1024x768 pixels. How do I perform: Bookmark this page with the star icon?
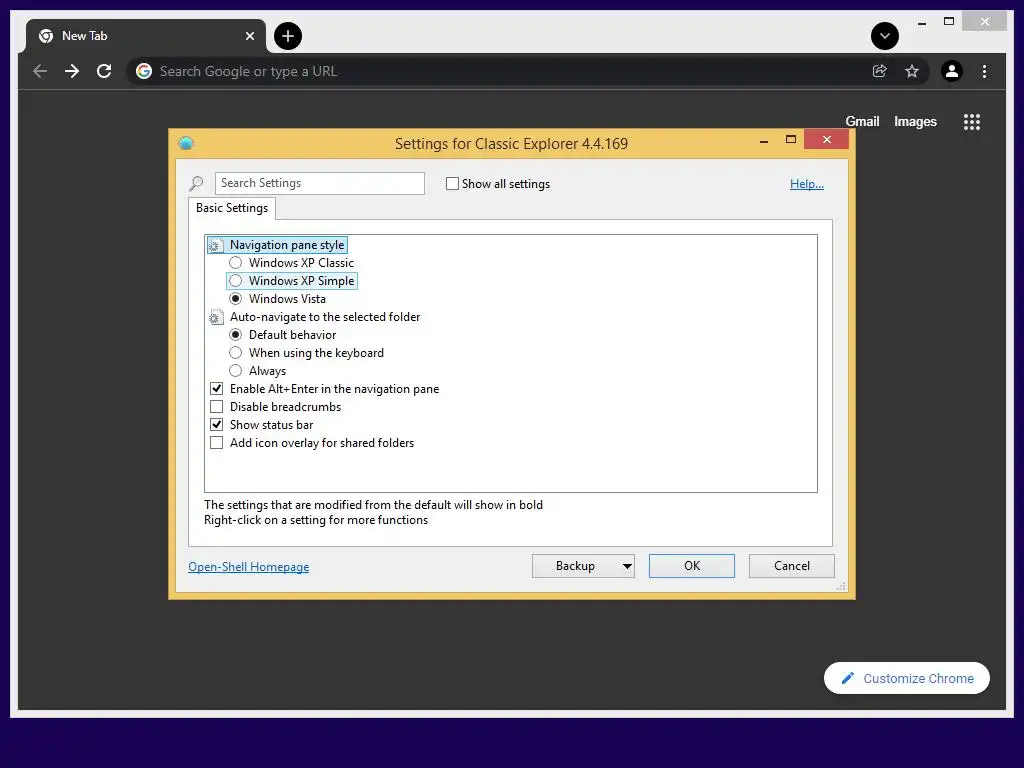click(912, 71)
